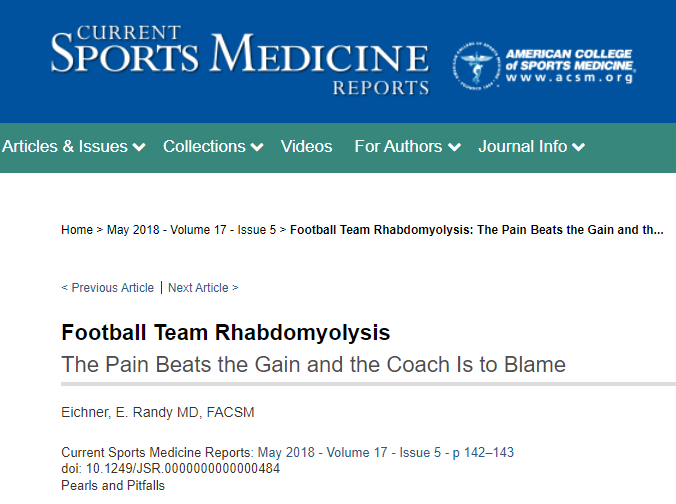
Task: Click the truncated article title breadcrumb
Action: tap(477, 230)
